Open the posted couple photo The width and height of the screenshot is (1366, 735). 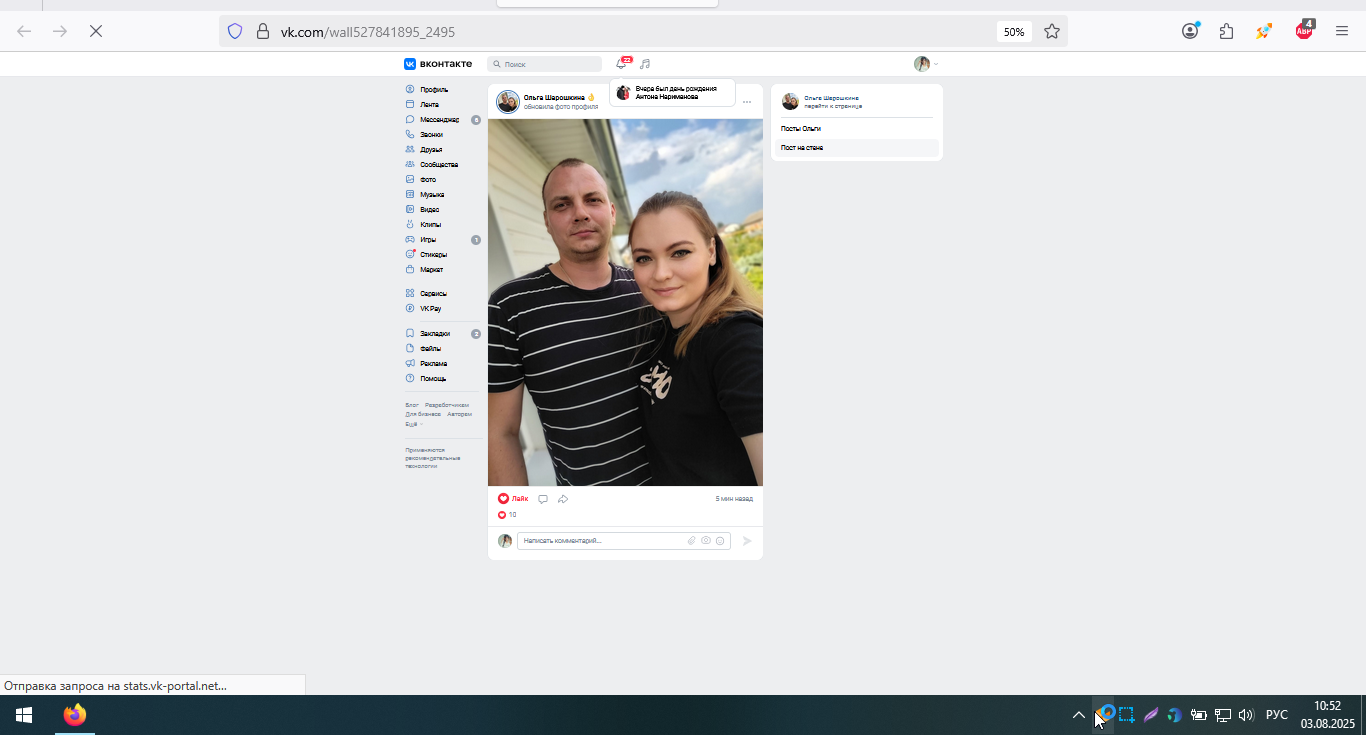point(625,302)
